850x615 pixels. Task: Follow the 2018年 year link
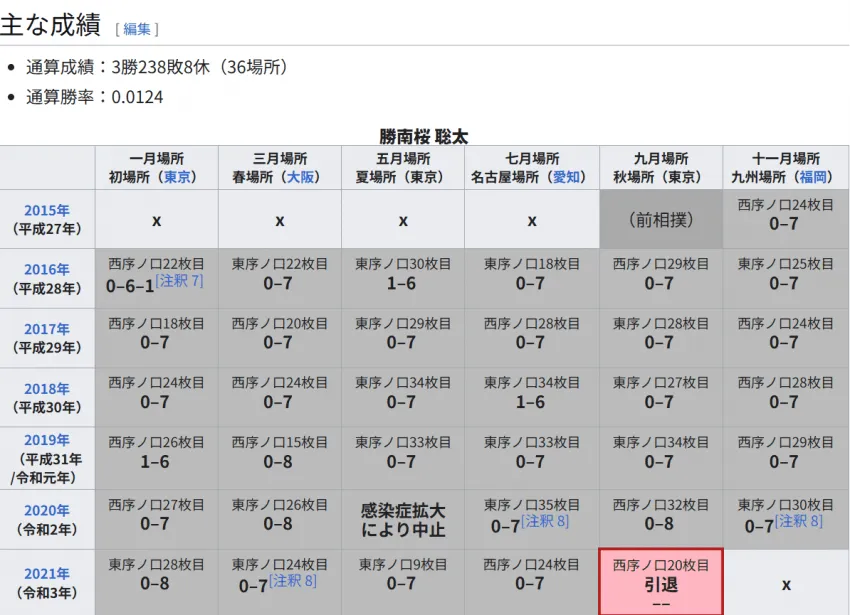[x=47, y=389]
